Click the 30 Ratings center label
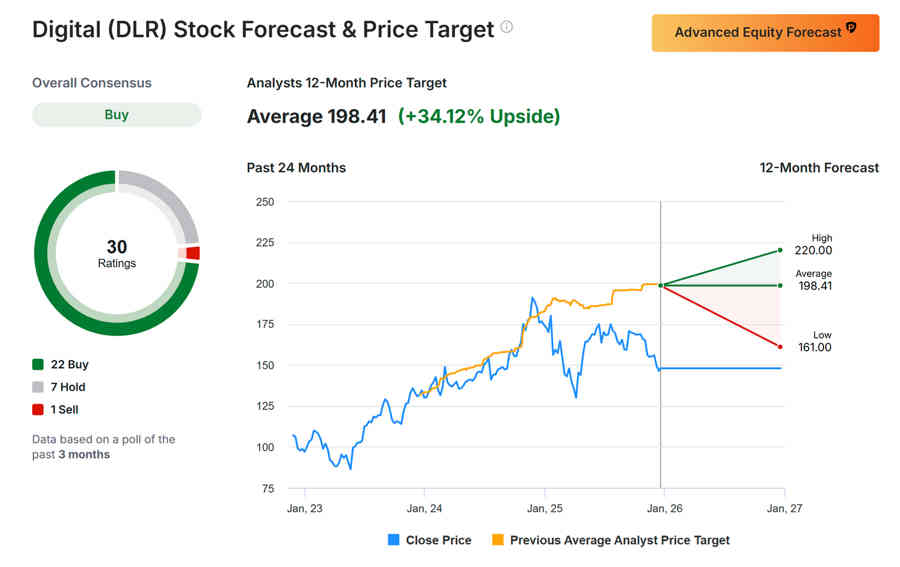 (116, 253)
